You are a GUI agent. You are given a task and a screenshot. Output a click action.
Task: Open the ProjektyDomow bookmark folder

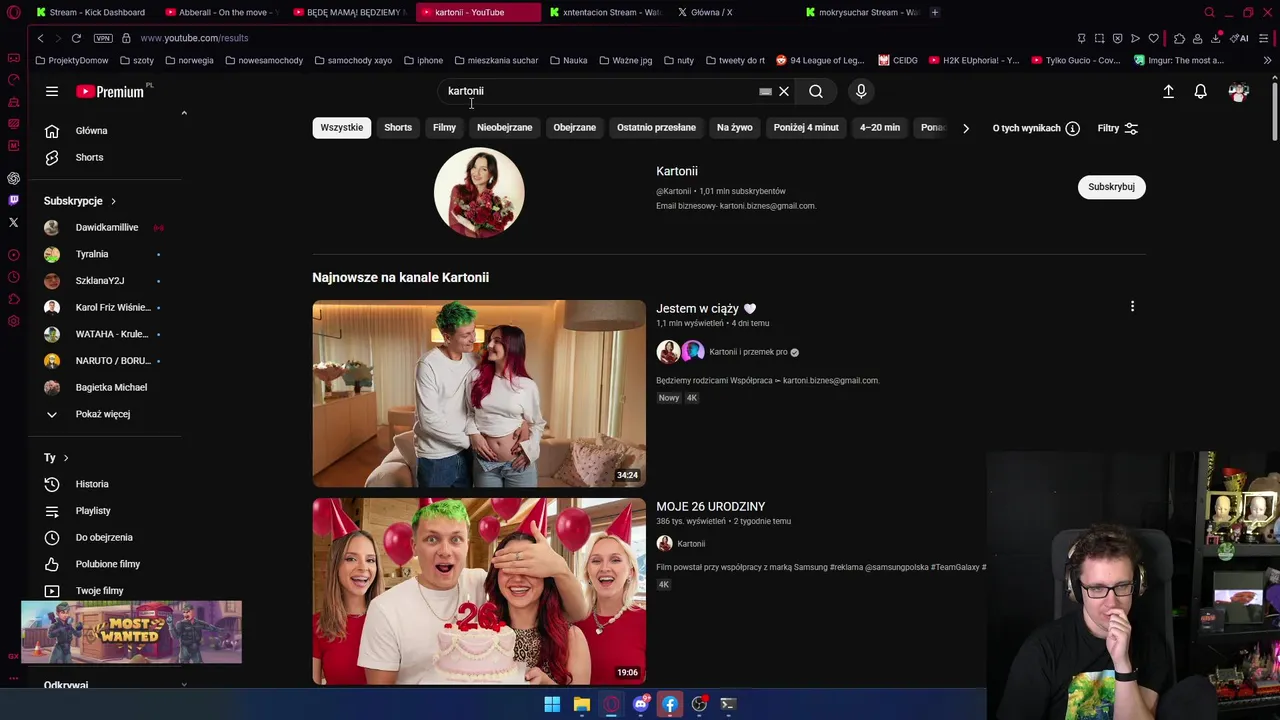[71, 60]
